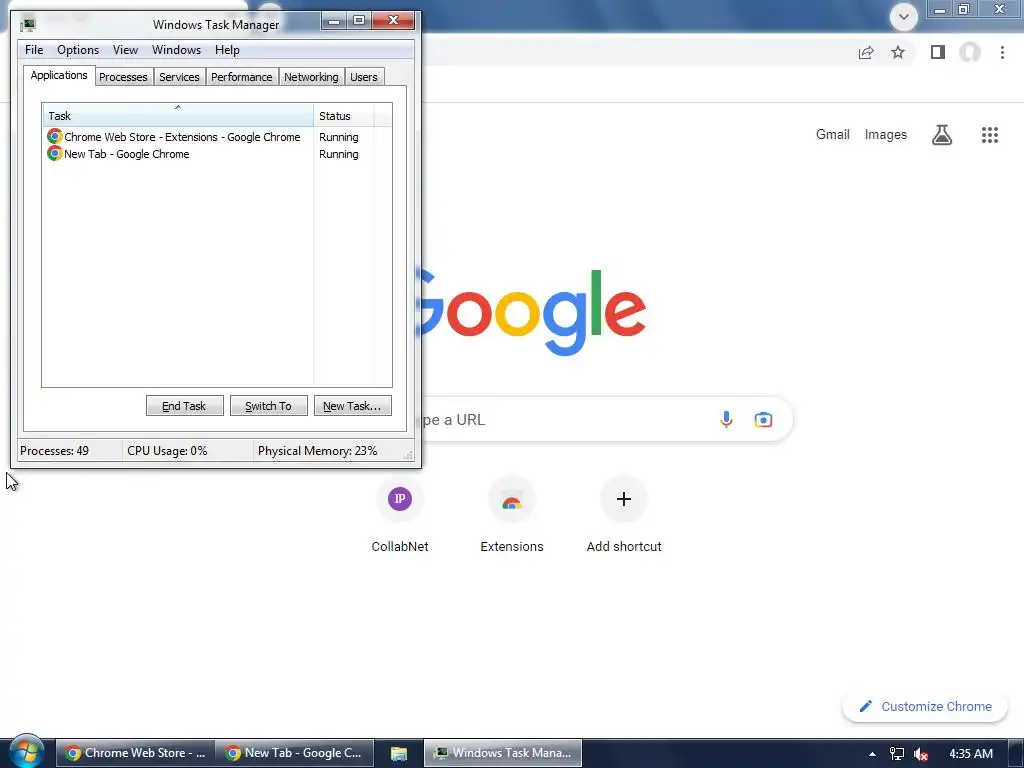Click the Switch To button
Screen dimensions: 1024x768
tap(268, 406)
